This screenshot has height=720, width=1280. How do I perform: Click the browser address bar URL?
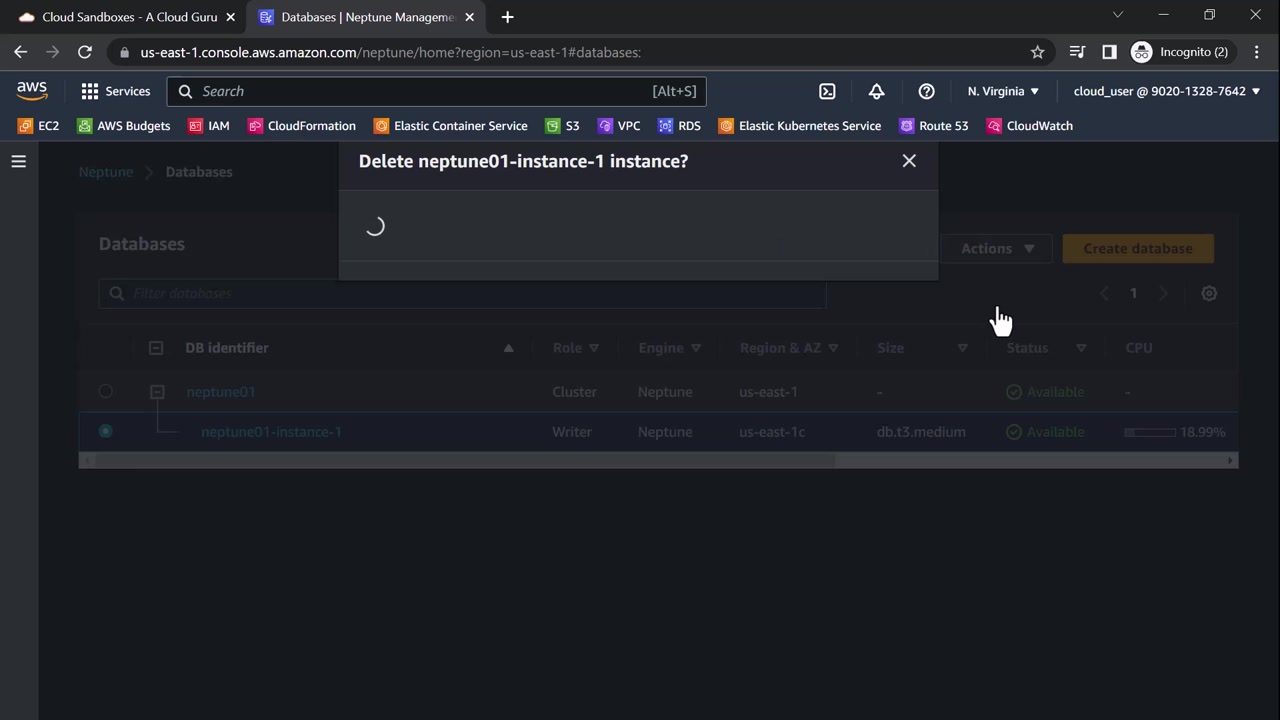391,52
